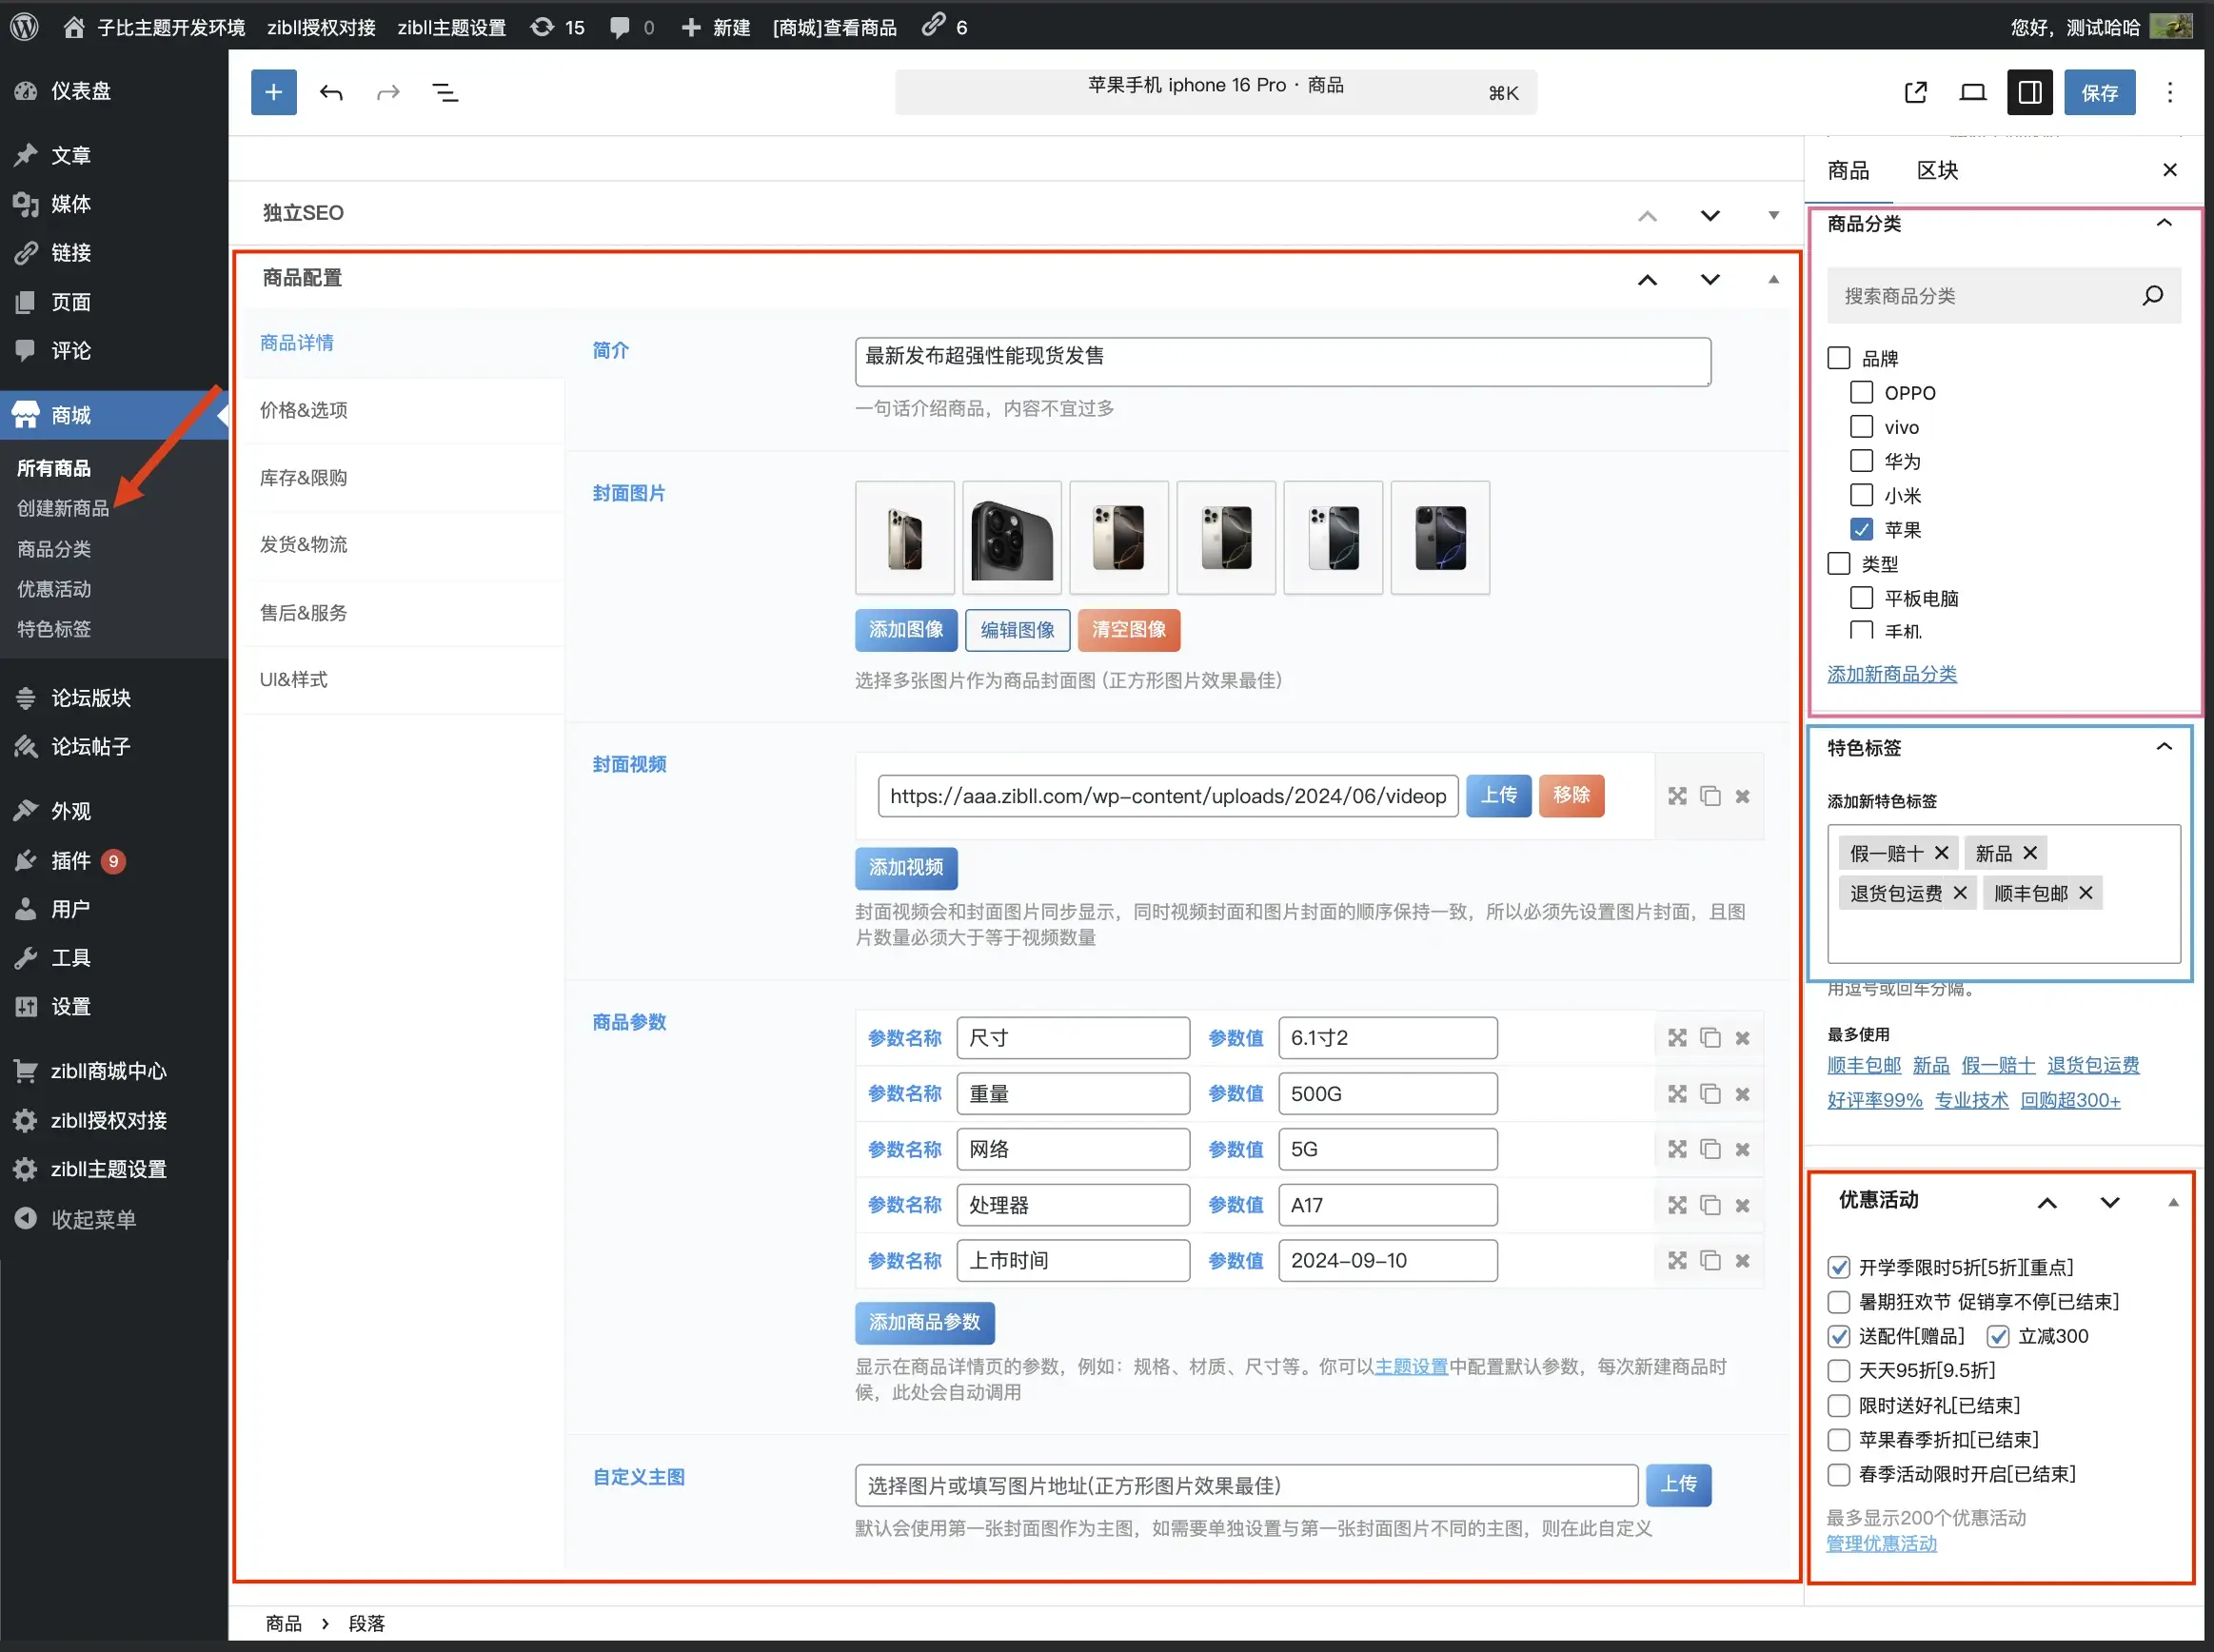Click the block inserter plus icon
Viewport: 2214px width, 1652px height.
[273, 93]
